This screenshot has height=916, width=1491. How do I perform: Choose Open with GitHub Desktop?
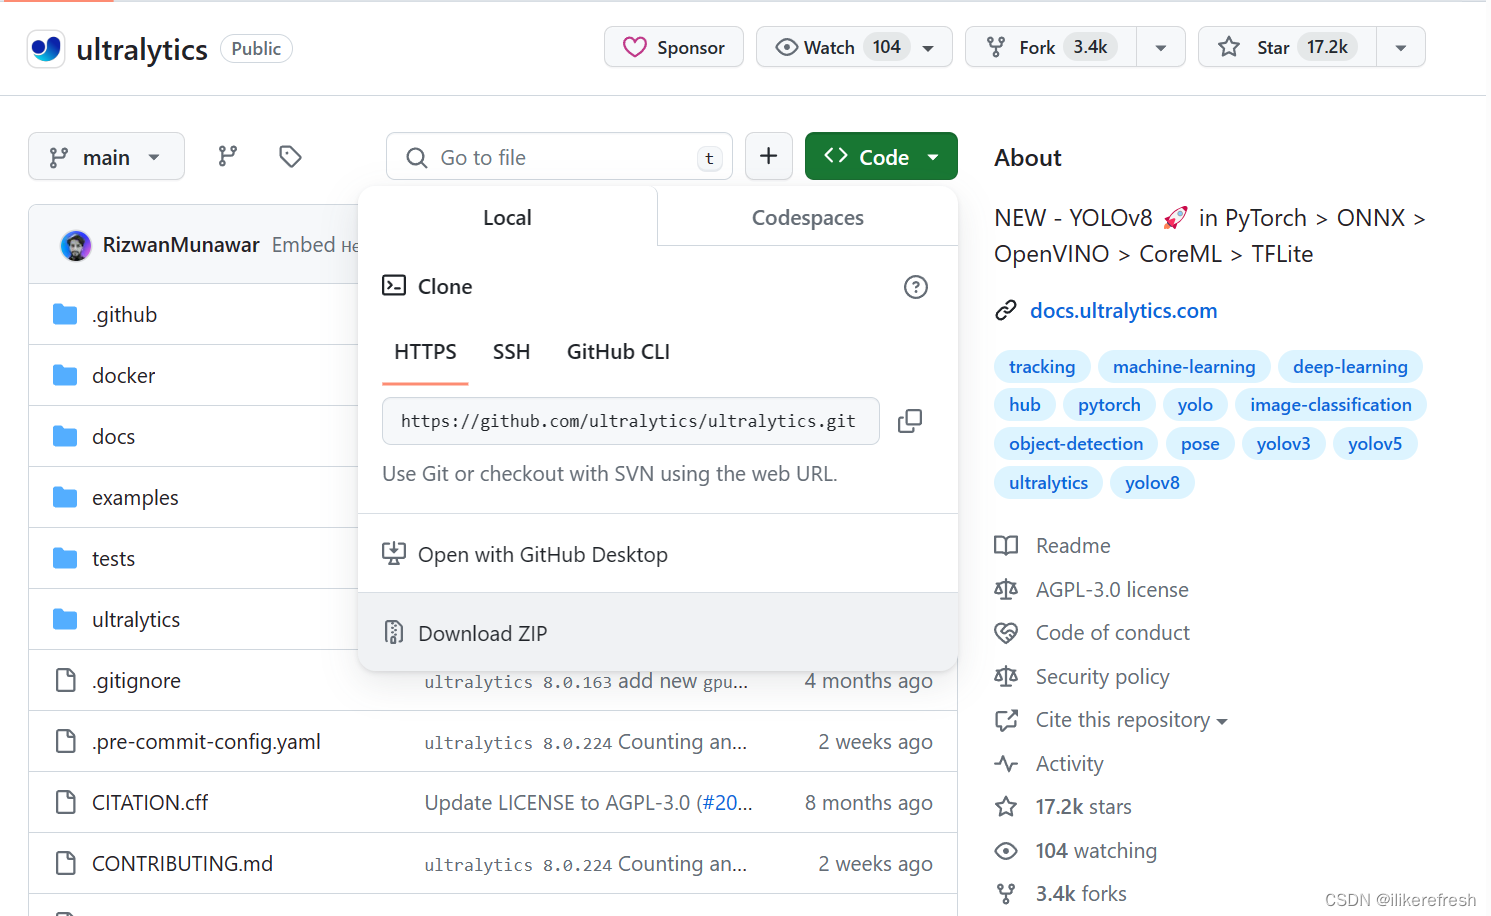click(658, 554)
